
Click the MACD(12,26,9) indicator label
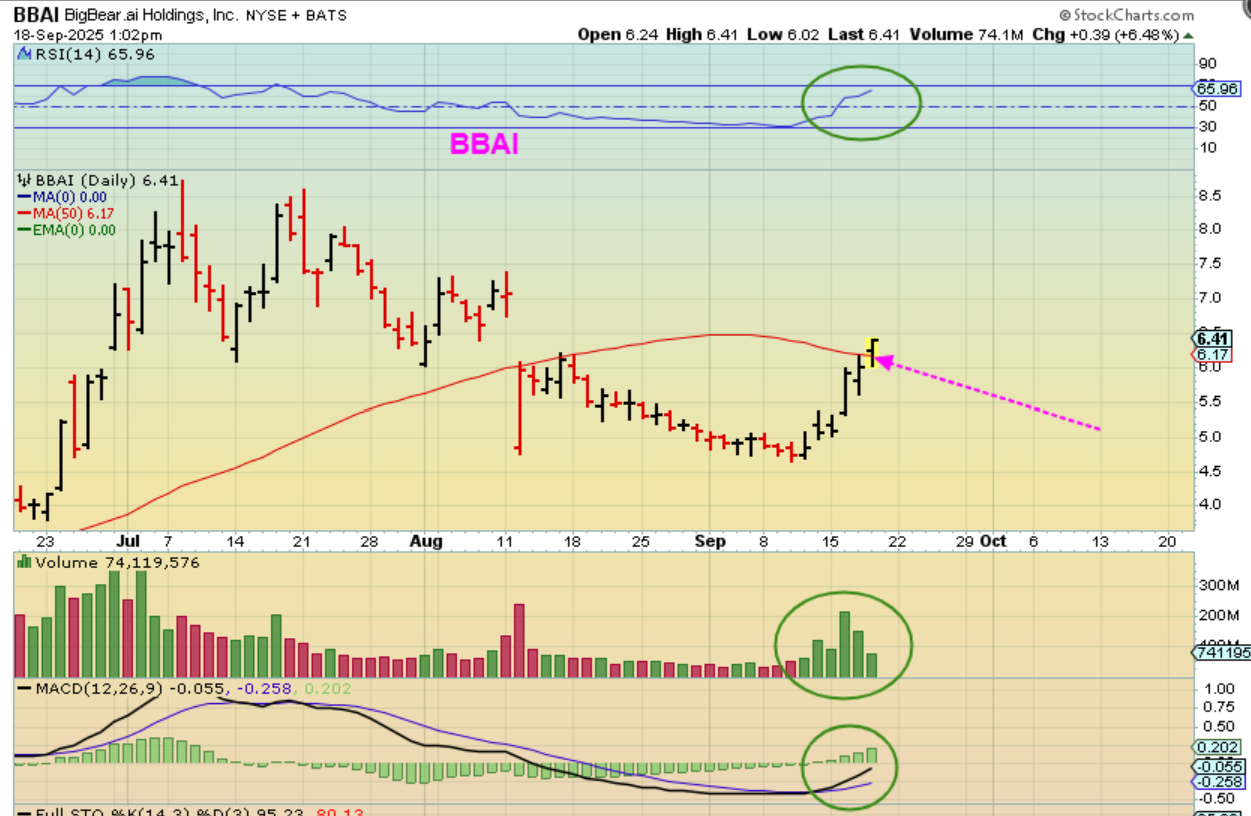click(100, 689)
